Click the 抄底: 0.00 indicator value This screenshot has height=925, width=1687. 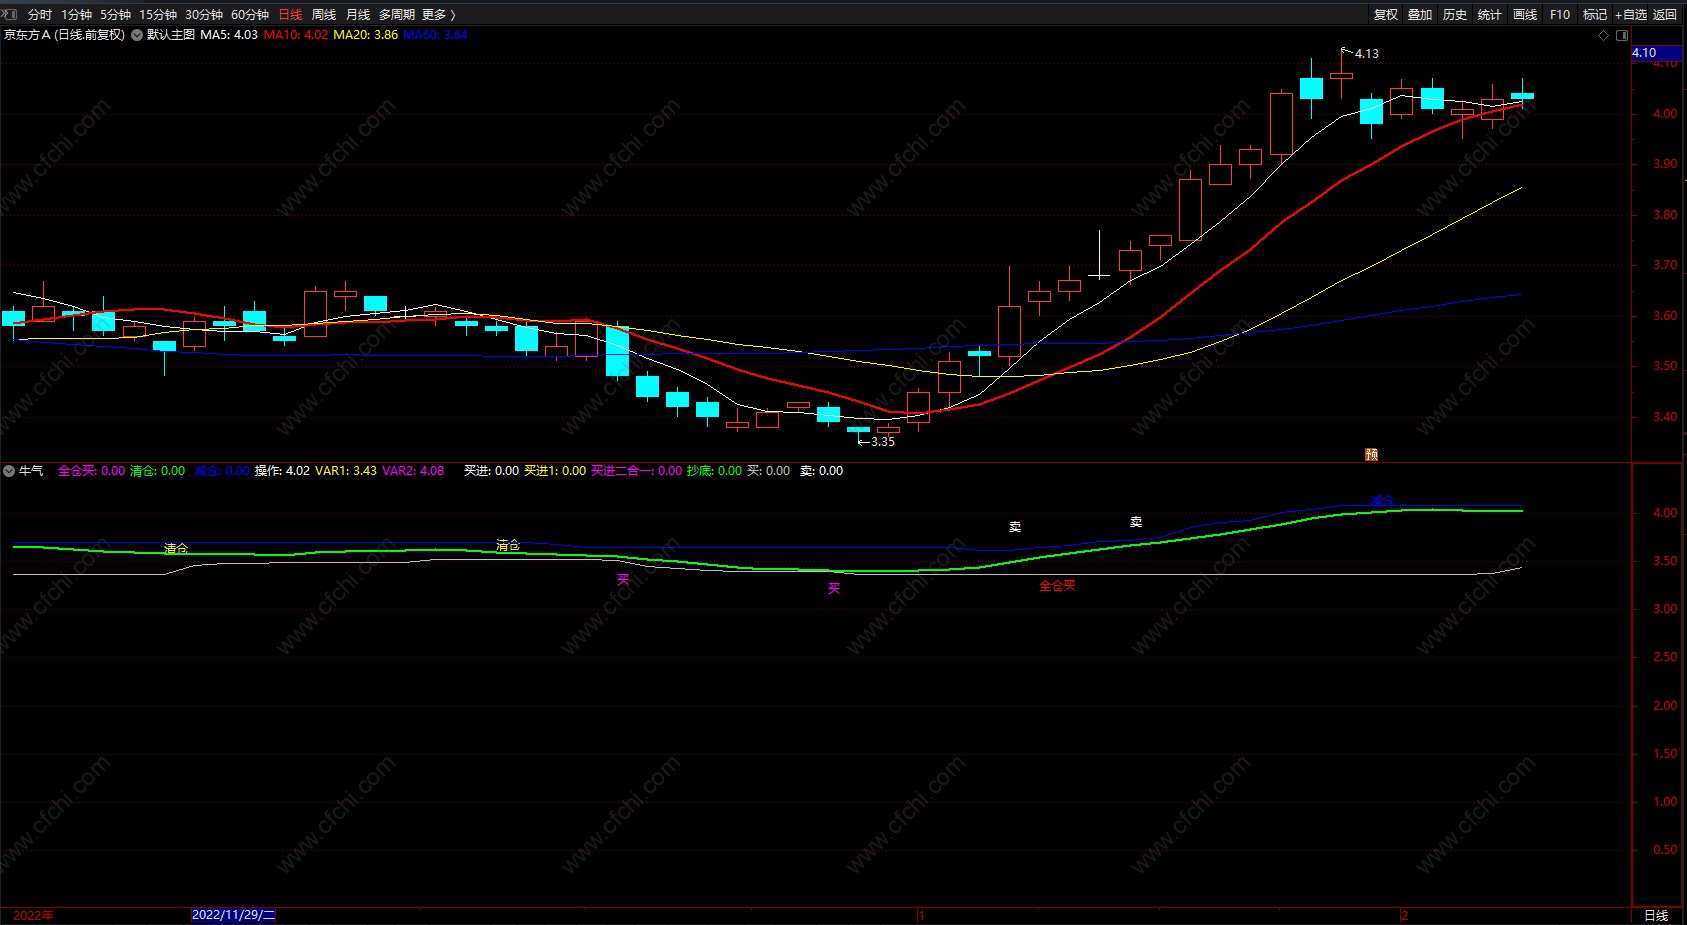(x=714, y=471)
